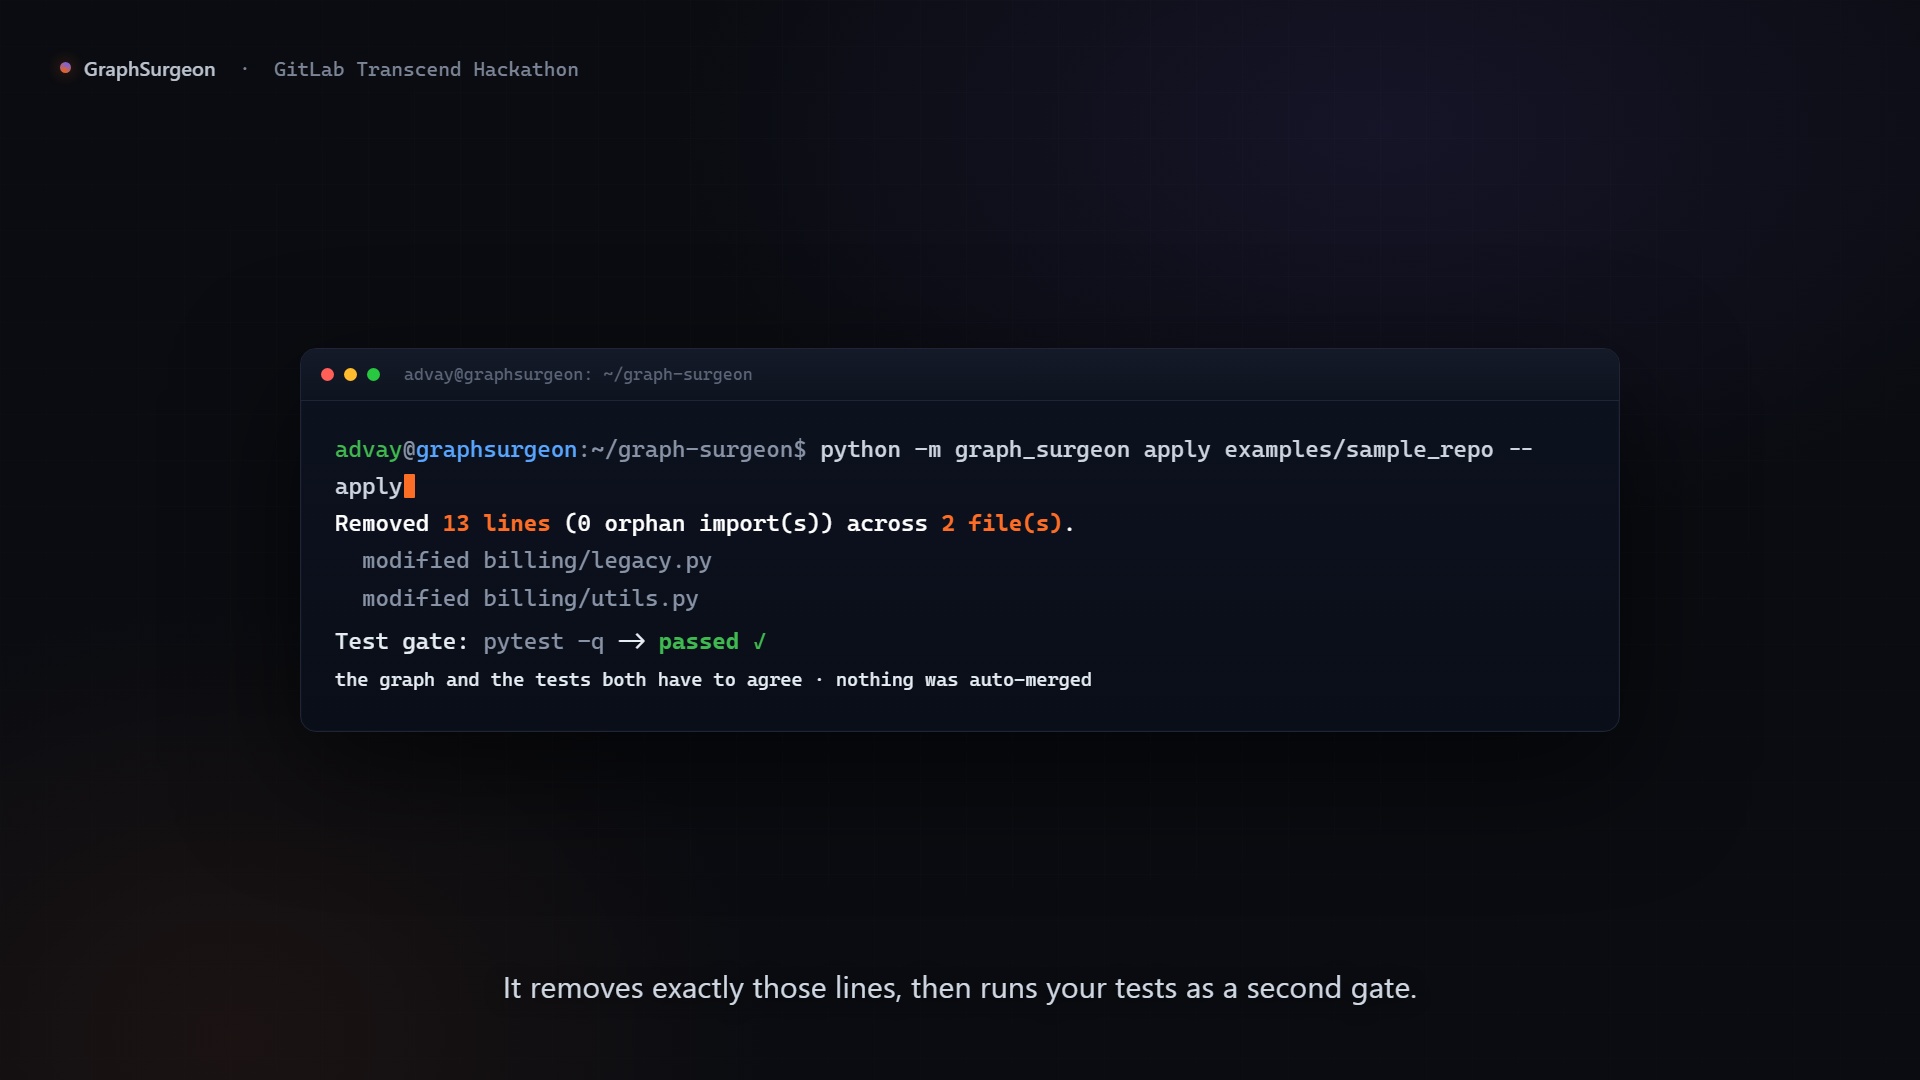The image size is (1920, 1080).
Task: Click the 'Test gate:' label
Action: [401, 641]
